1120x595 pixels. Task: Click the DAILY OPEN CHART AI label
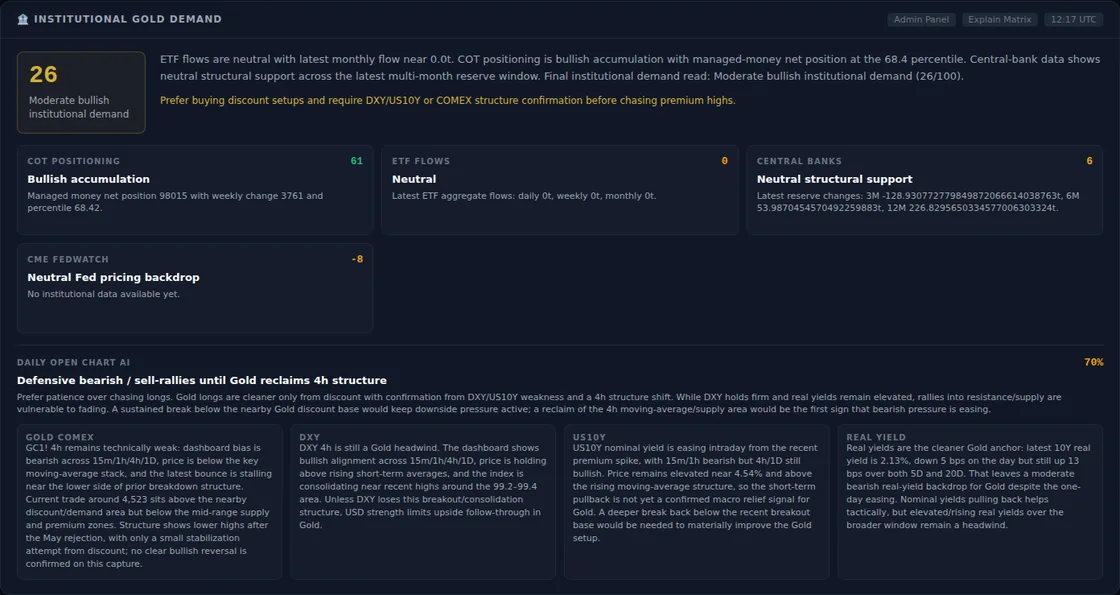[x=74, y=363]
